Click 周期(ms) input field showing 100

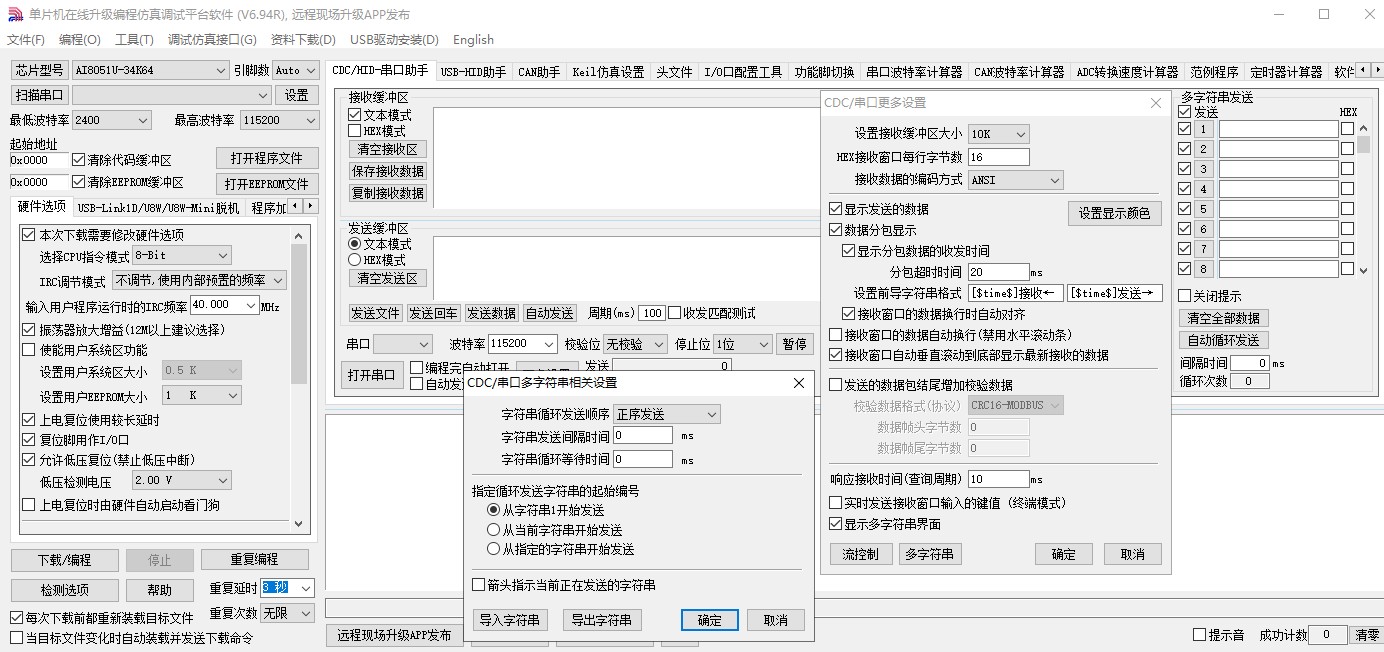click(652, 313)
